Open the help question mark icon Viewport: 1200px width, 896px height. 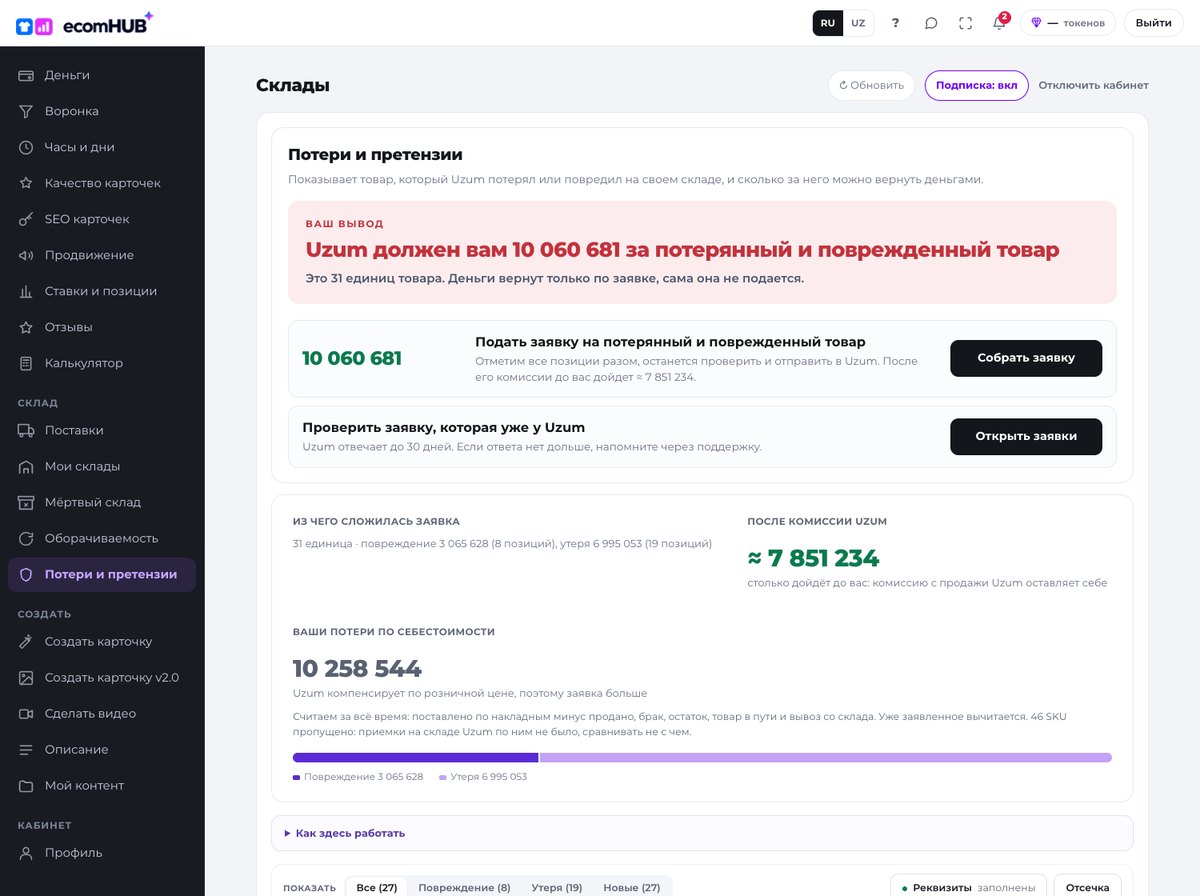pyautogui.click(x=895, y=23)
